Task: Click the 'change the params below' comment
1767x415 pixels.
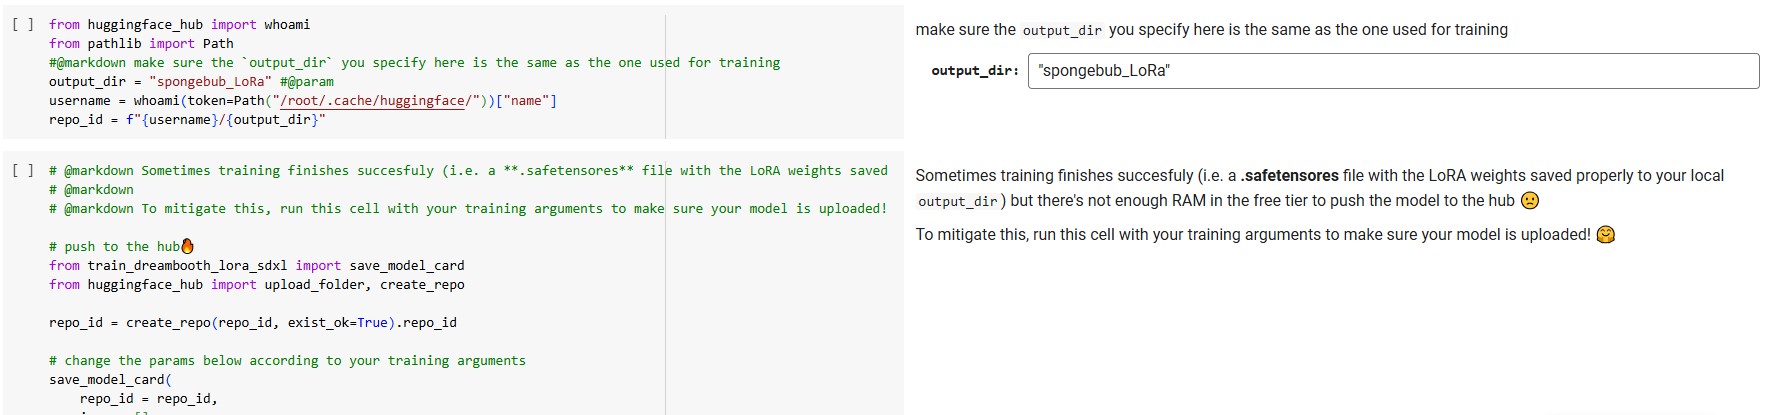Action: click(x=287, y=361)
